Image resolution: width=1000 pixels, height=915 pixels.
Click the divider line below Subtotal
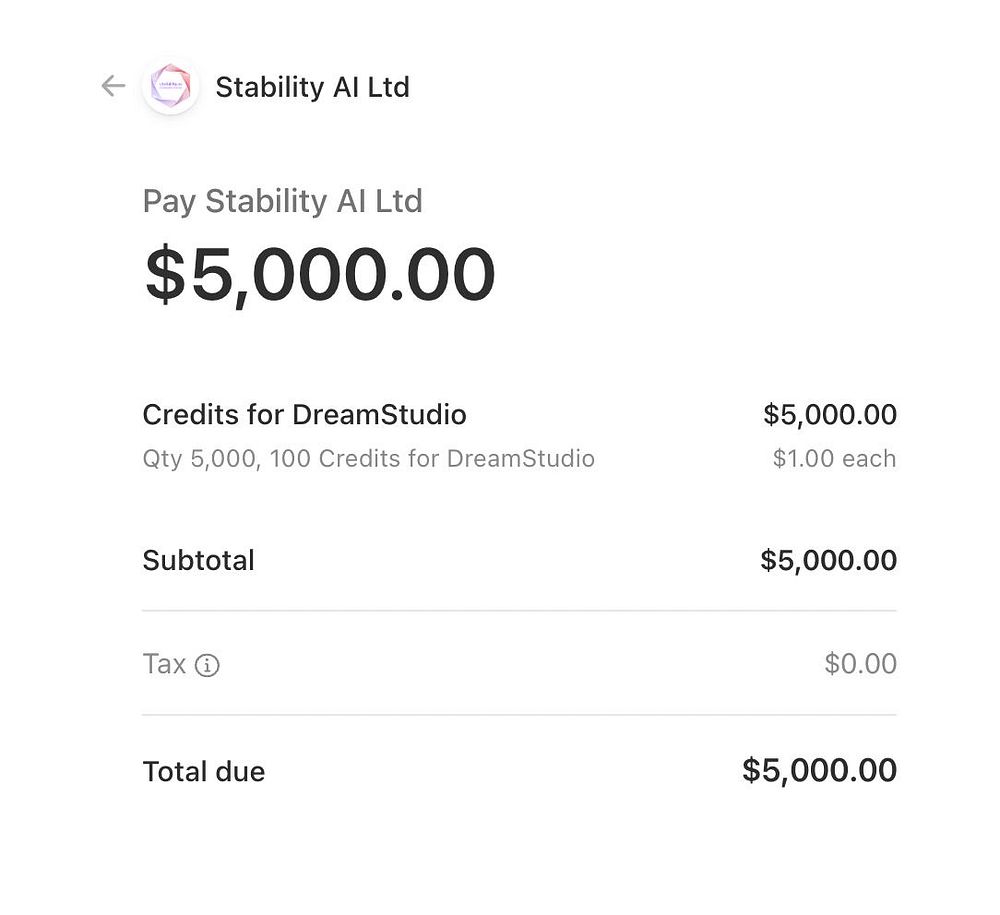[x=519, y=610]
